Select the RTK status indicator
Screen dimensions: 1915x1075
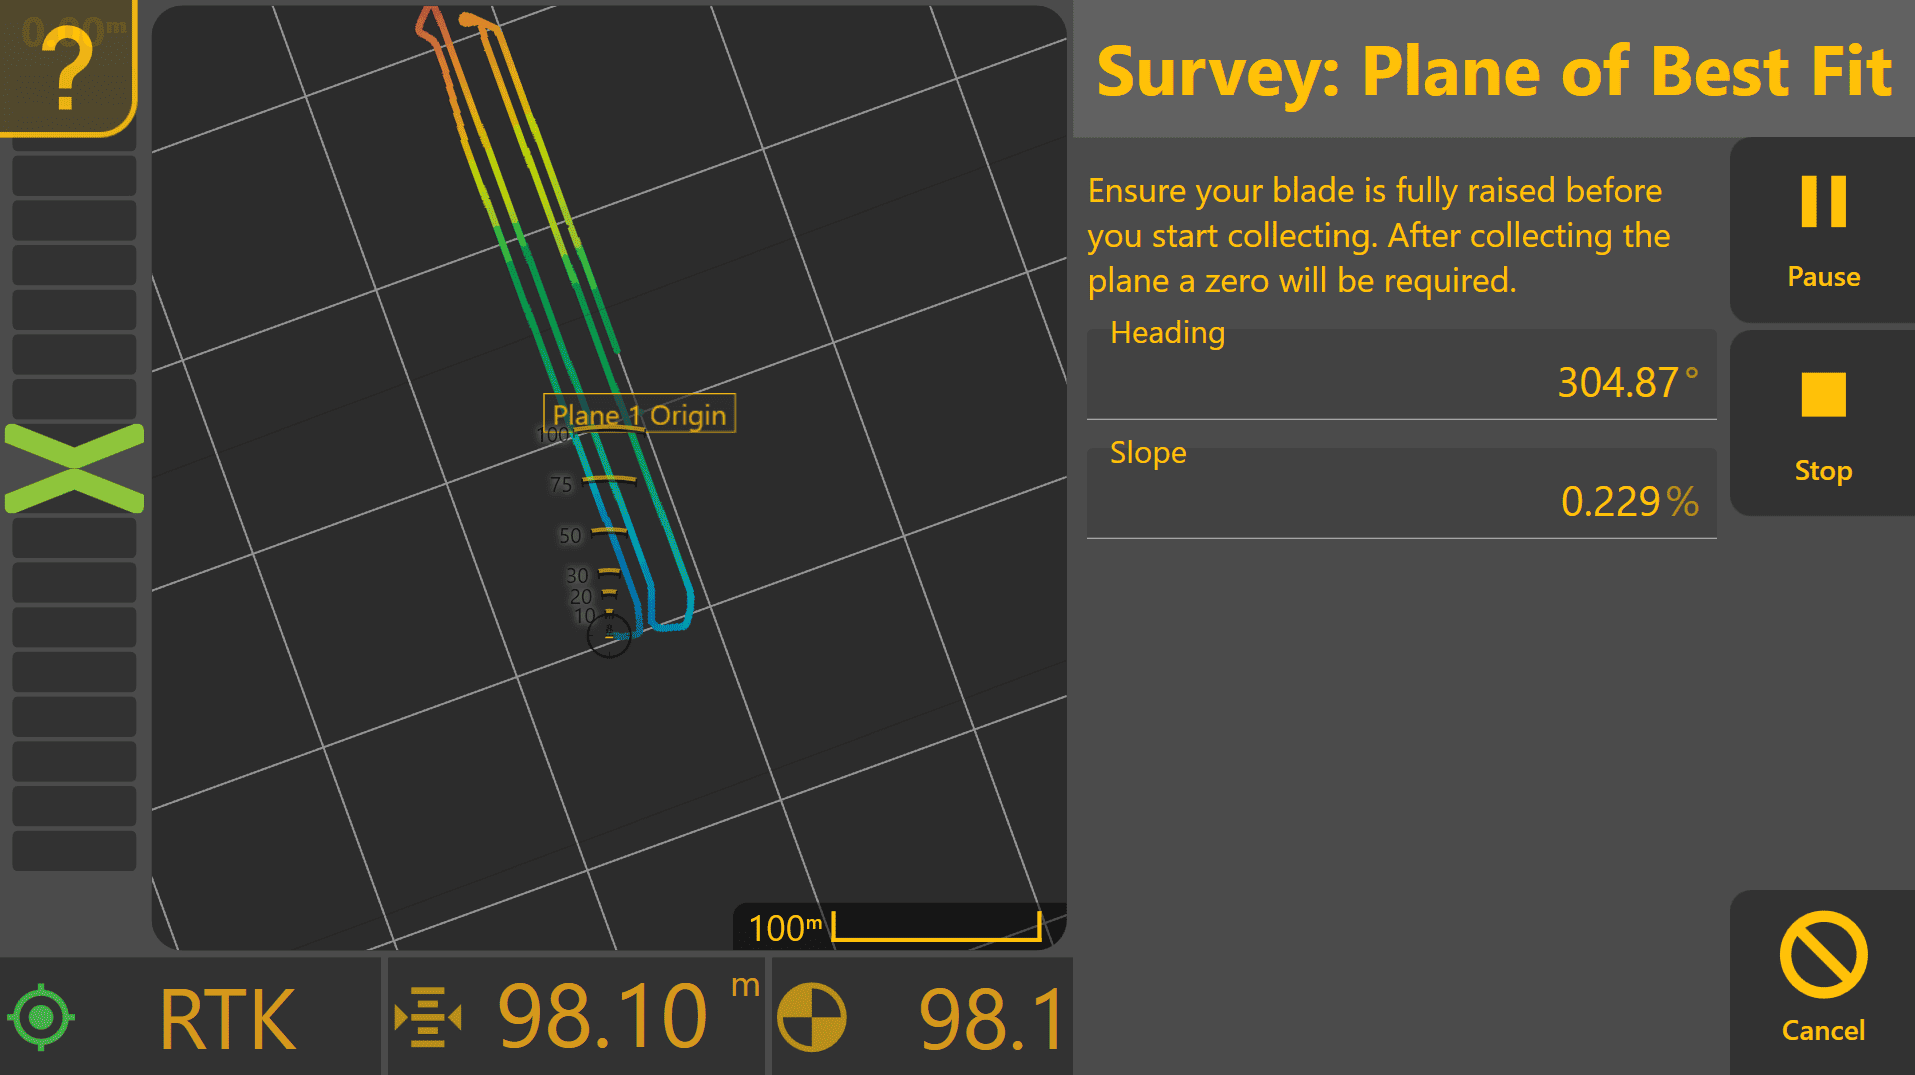click(x=228, y=1019)
